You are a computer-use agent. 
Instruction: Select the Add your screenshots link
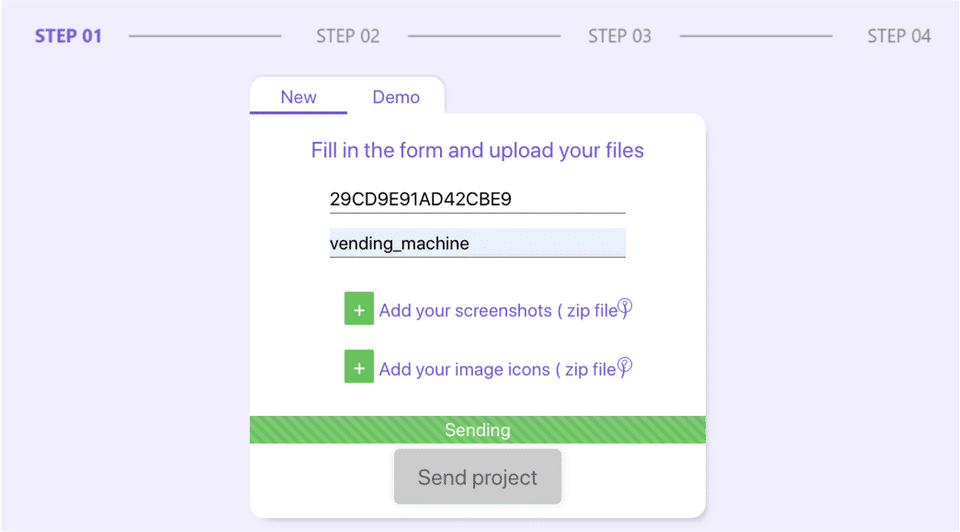click(x=498, y=310)
